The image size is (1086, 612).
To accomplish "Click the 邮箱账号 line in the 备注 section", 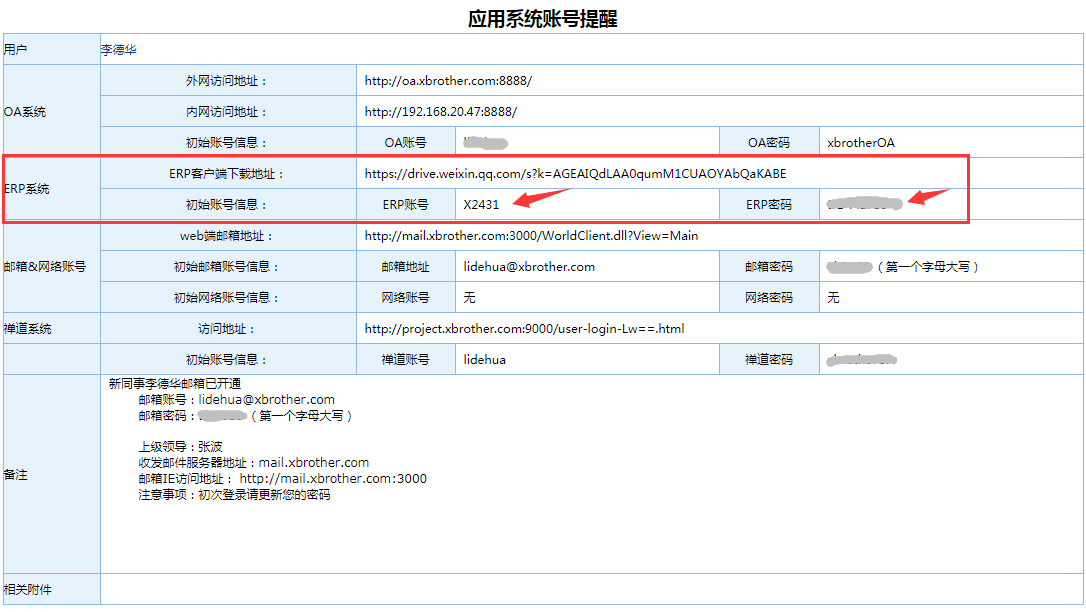I will 236,400.
